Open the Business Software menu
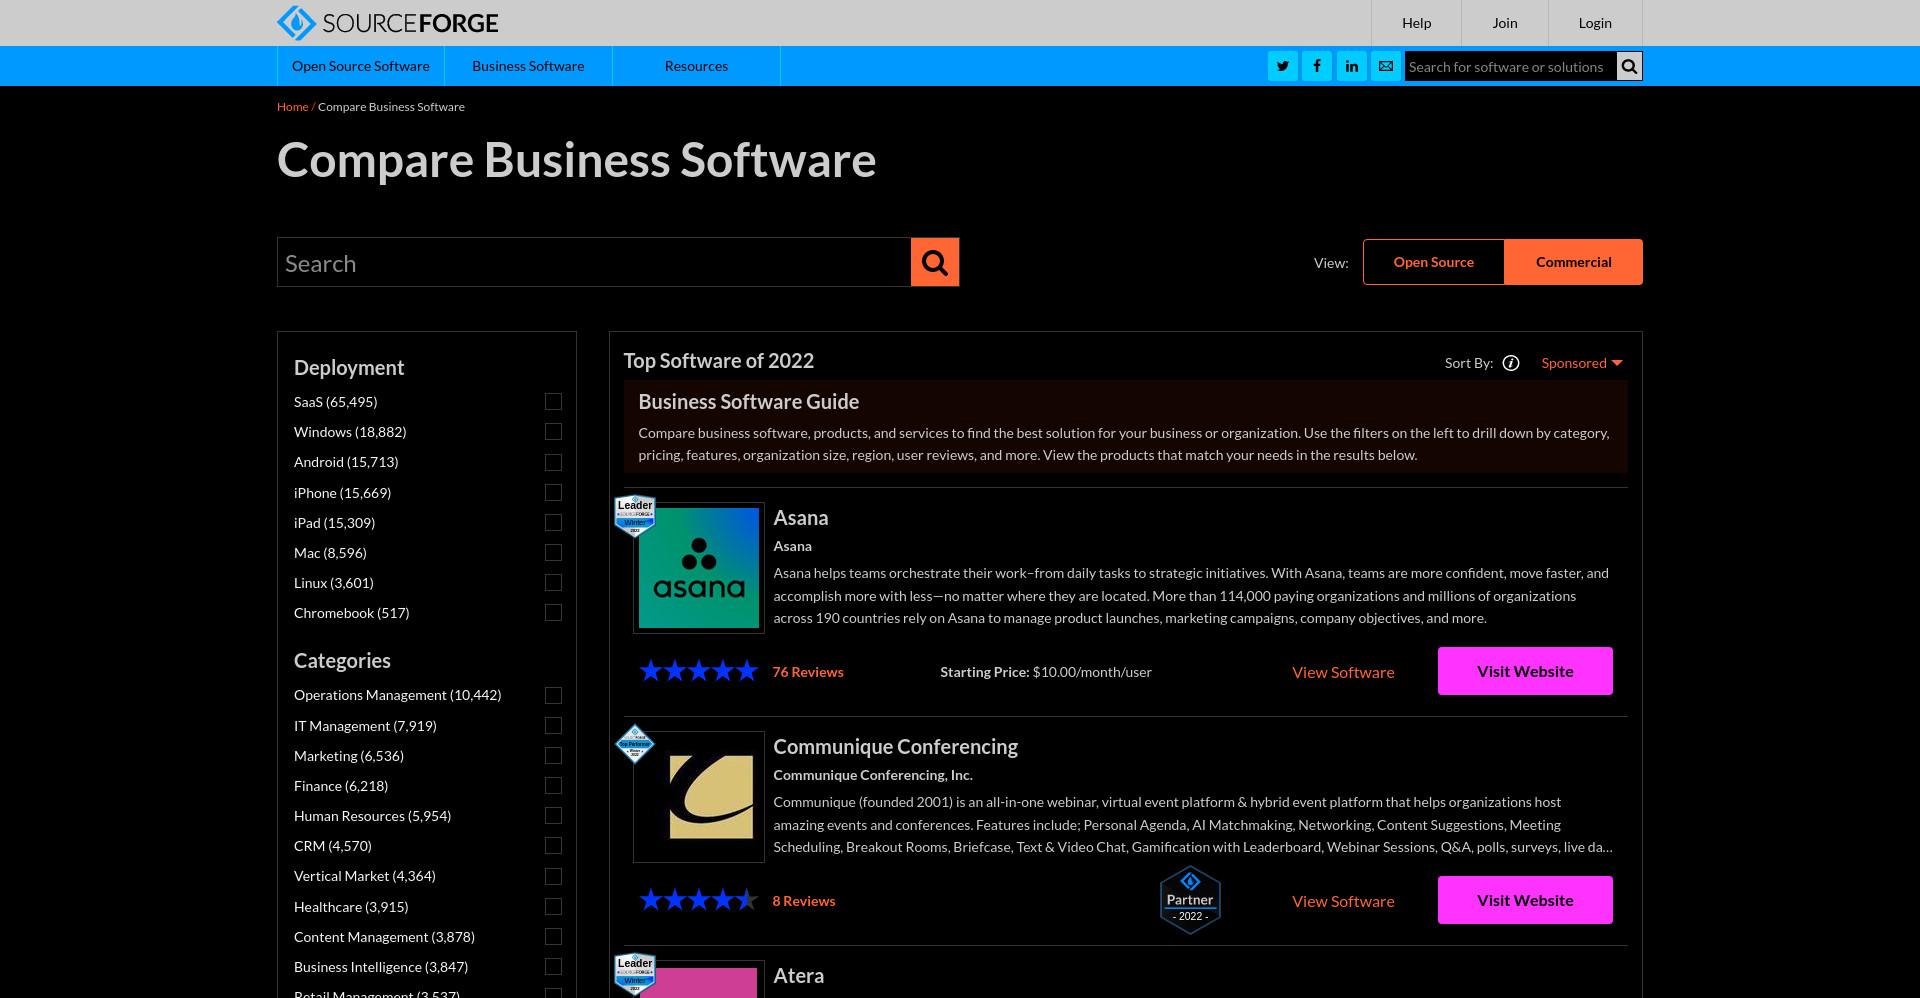Screen dimensions: 1920x998 coord(528,66)
